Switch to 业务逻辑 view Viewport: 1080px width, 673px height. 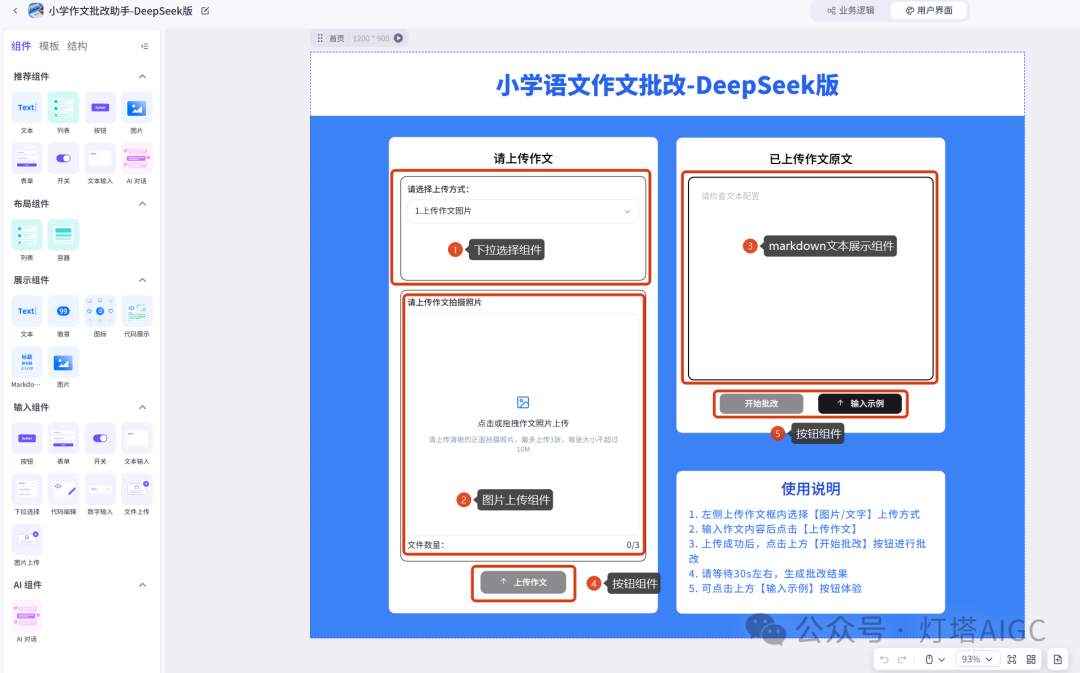pyautogui.click(x=851, y=10)
